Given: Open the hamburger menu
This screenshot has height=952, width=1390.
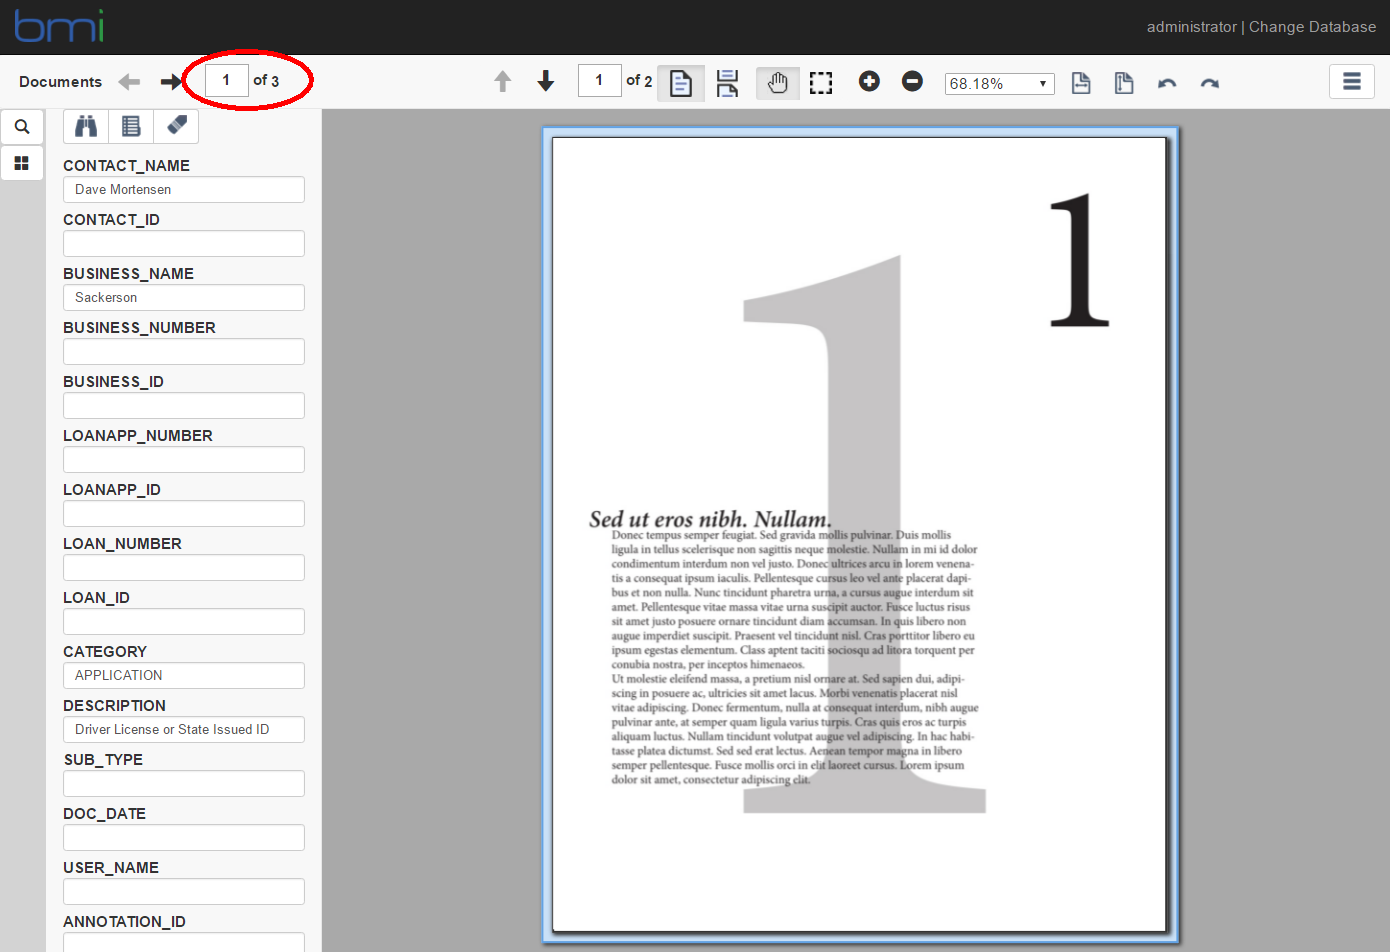Looking at the screenshot, I should click(1352, 81).
